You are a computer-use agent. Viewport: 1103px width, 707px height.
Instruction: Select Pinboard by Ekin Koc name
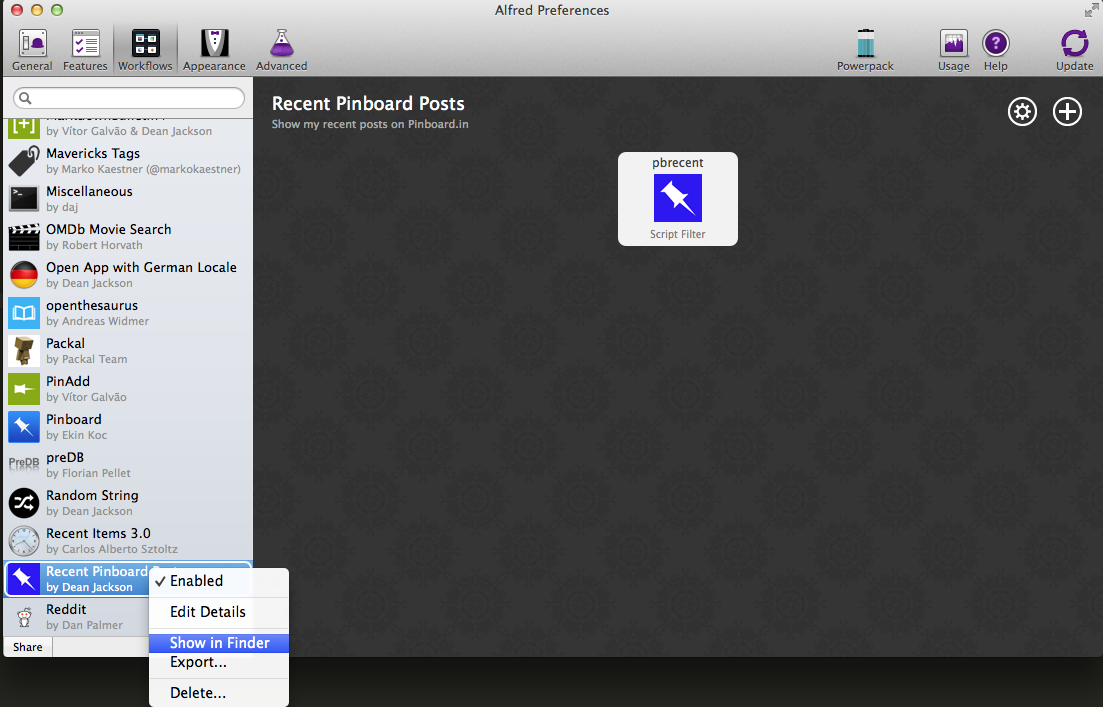coord(74,419)
